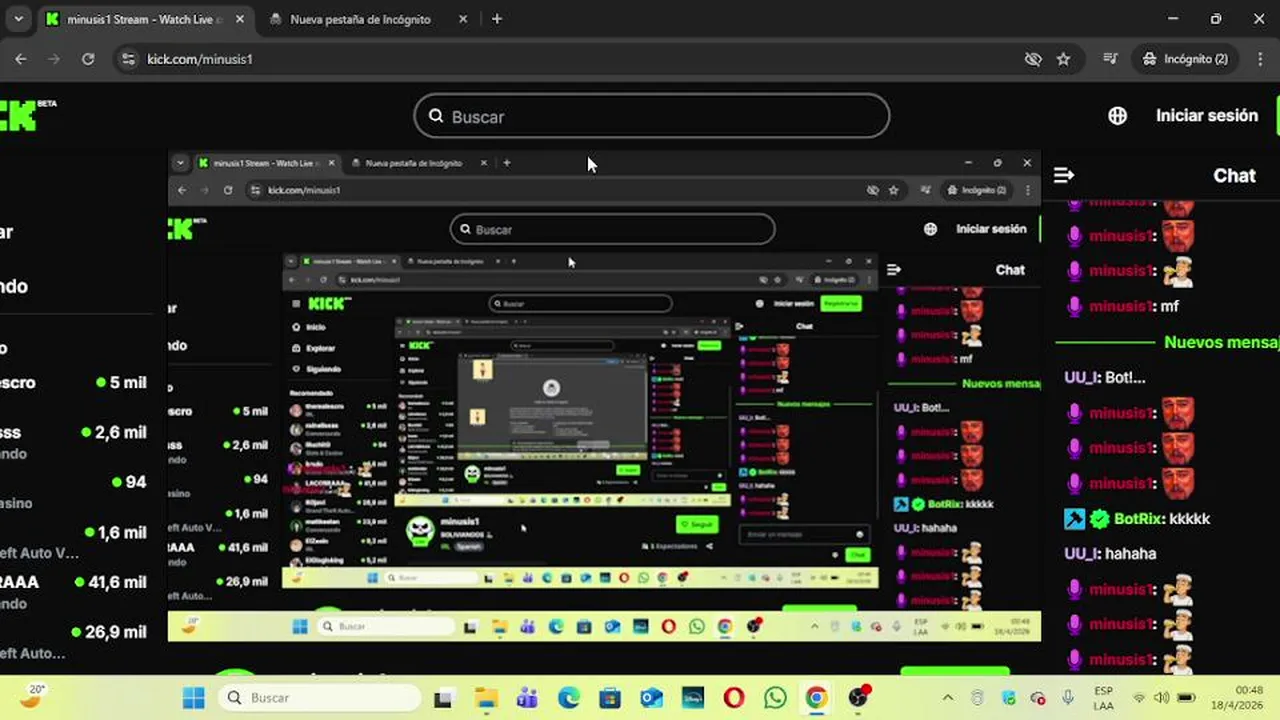The height and width of the screenshot is (720, 1280).
Task: Reload the kick.com page
Action: (88, 59)
